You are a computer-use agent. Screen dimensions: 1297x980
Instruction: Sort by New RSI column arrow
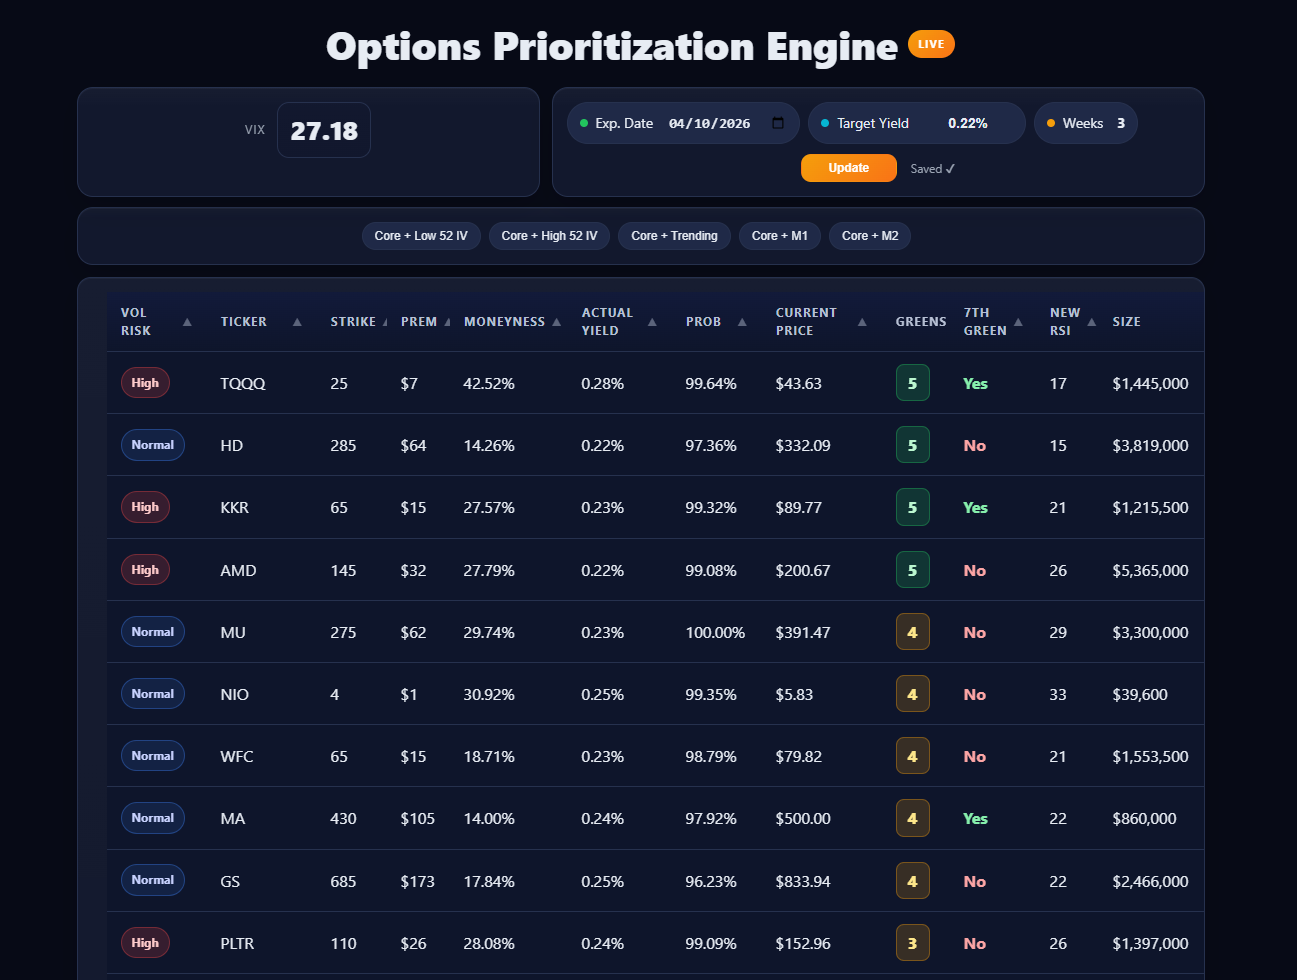[x=1092, y=322]
